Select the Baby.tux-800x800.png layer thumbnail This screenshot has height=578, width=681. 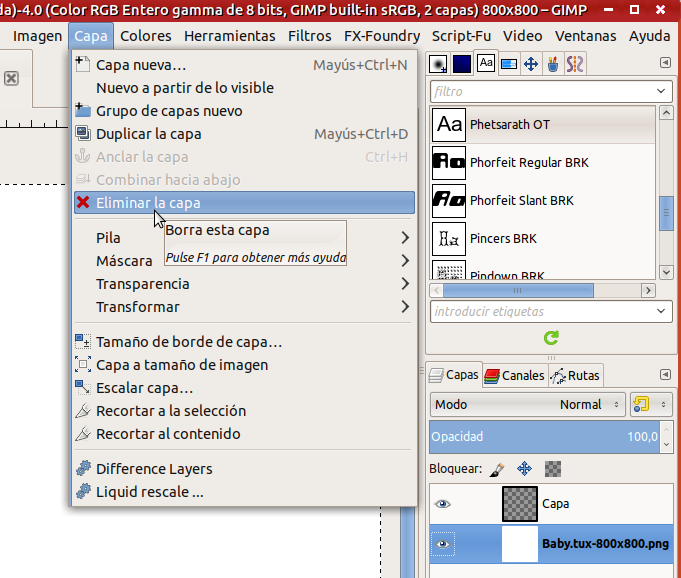(520, 544)
